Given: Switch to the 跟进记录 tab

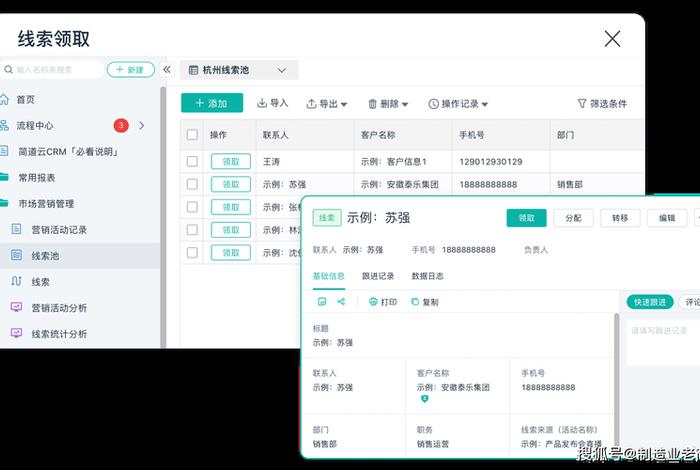Looking at the screenshot, I should 378,276.
